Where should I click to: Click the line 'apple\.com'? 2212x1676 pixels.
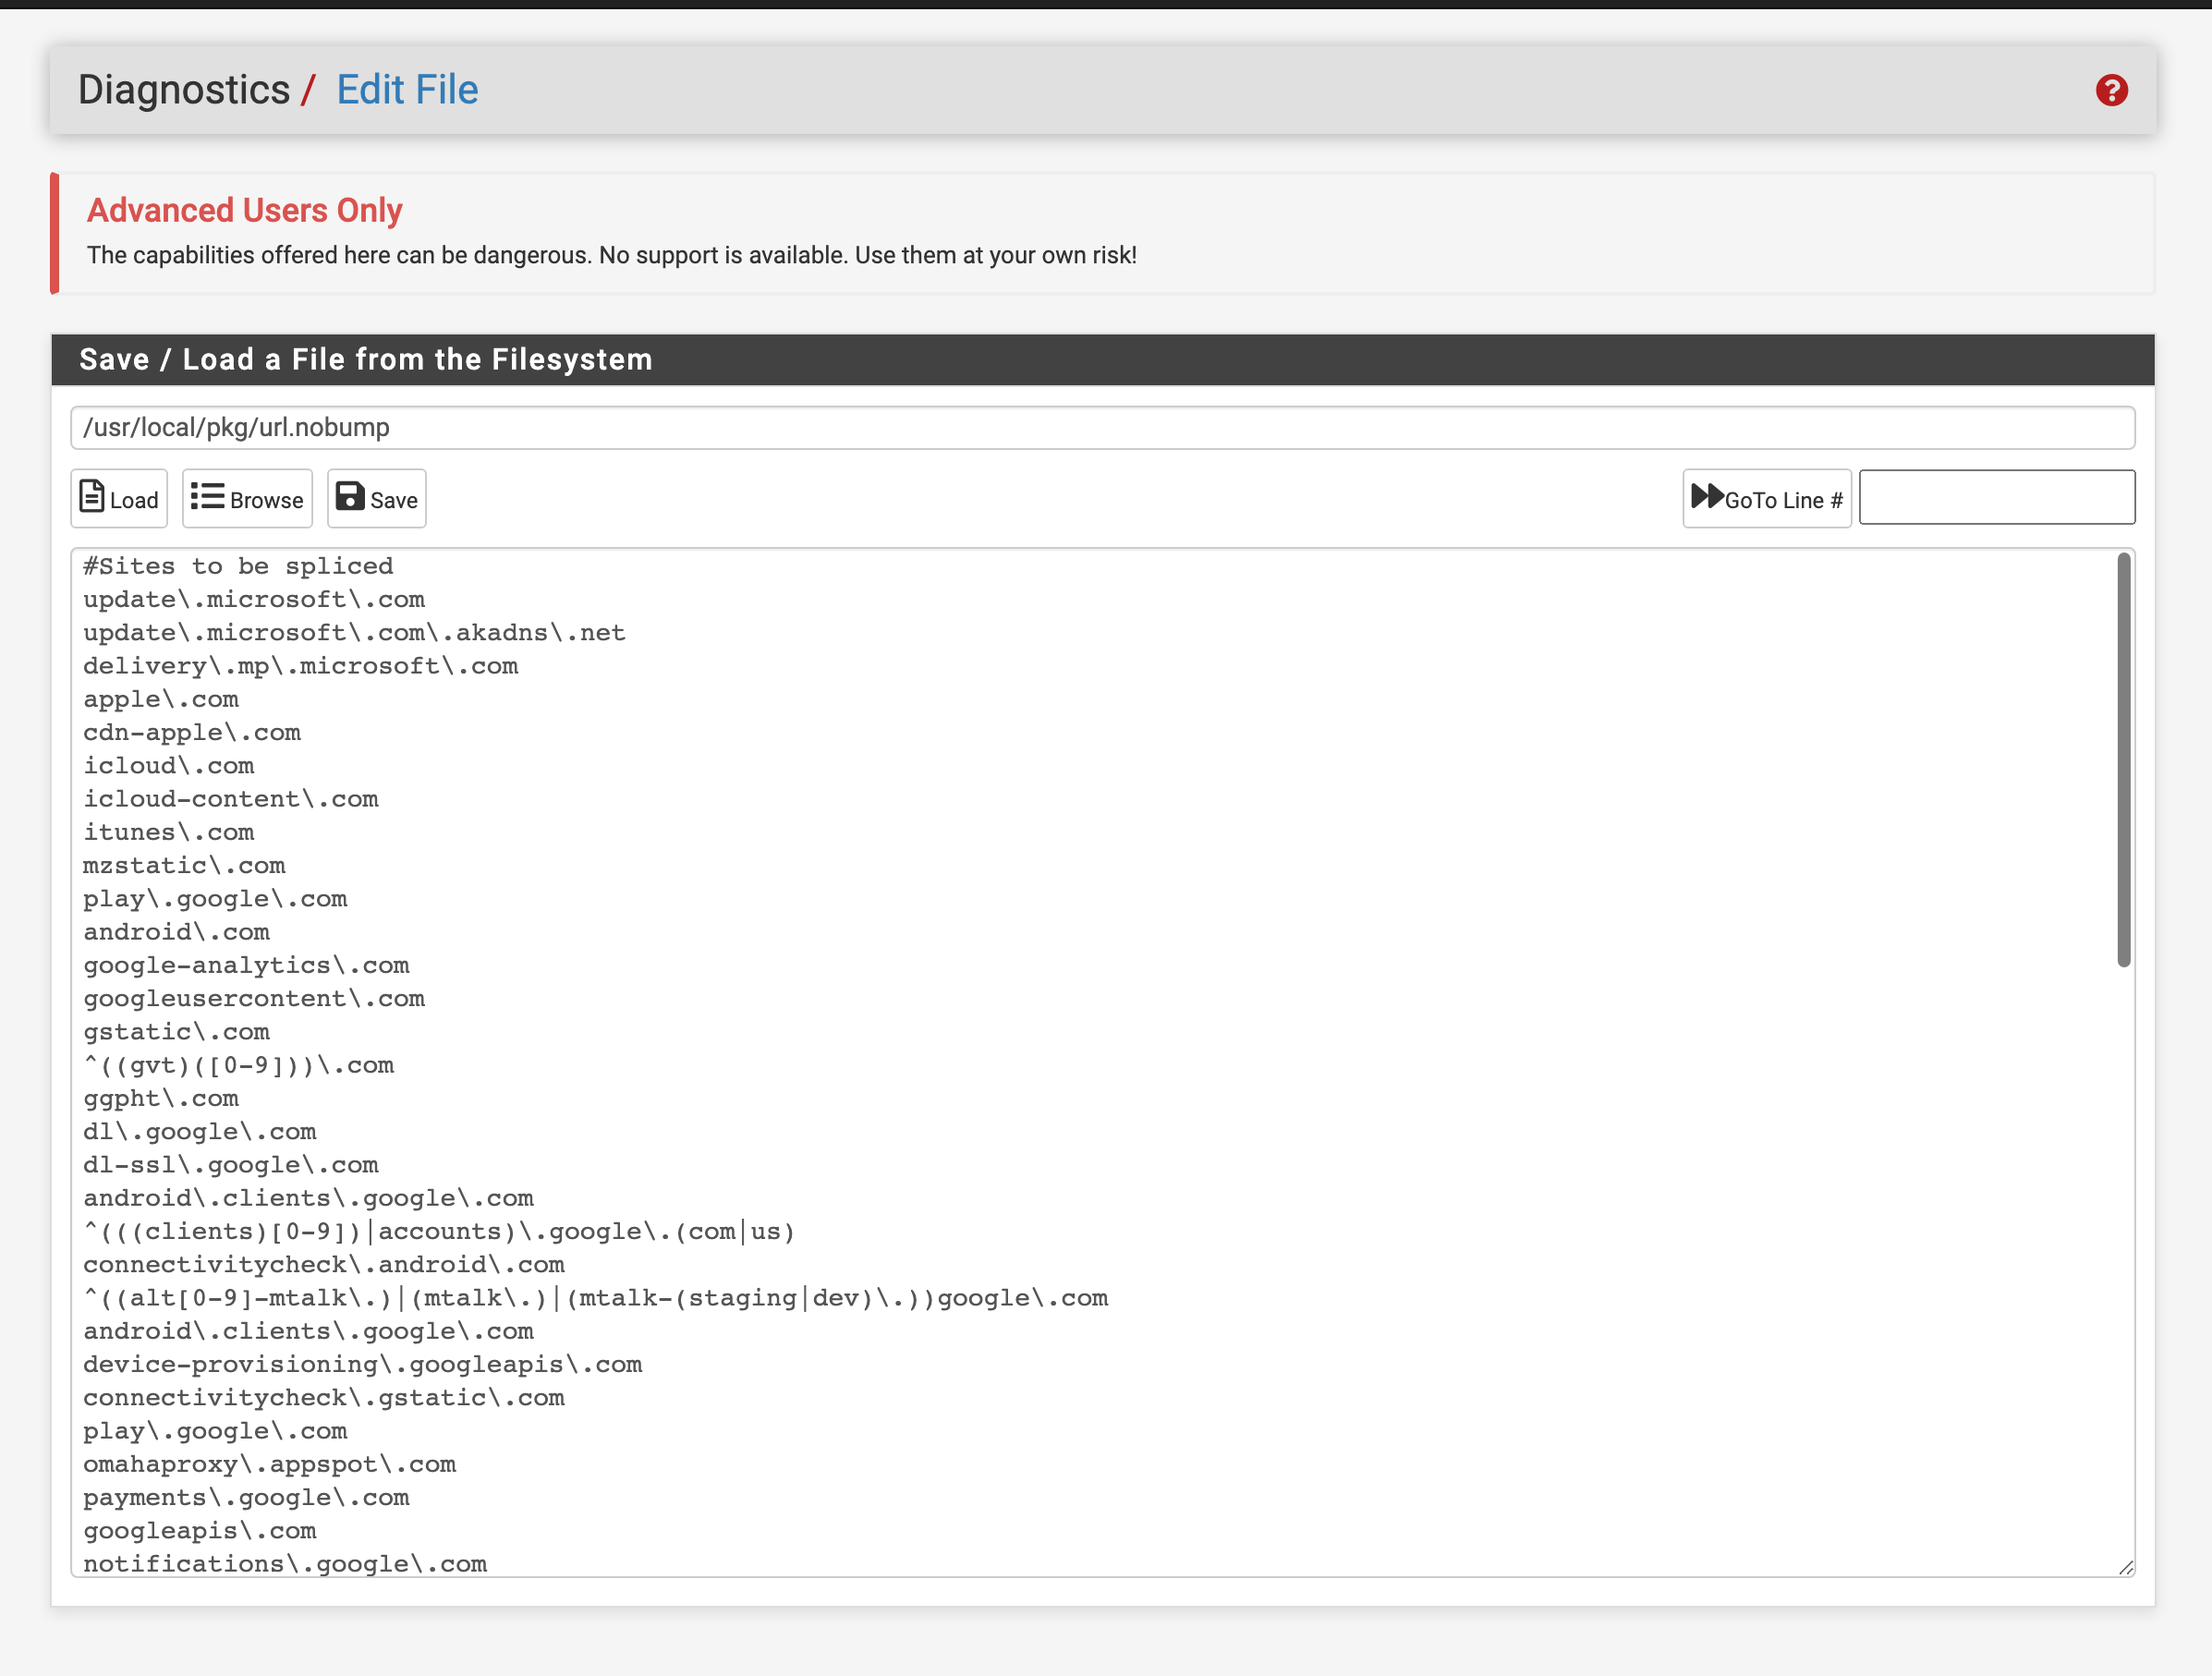coord(161,699)
